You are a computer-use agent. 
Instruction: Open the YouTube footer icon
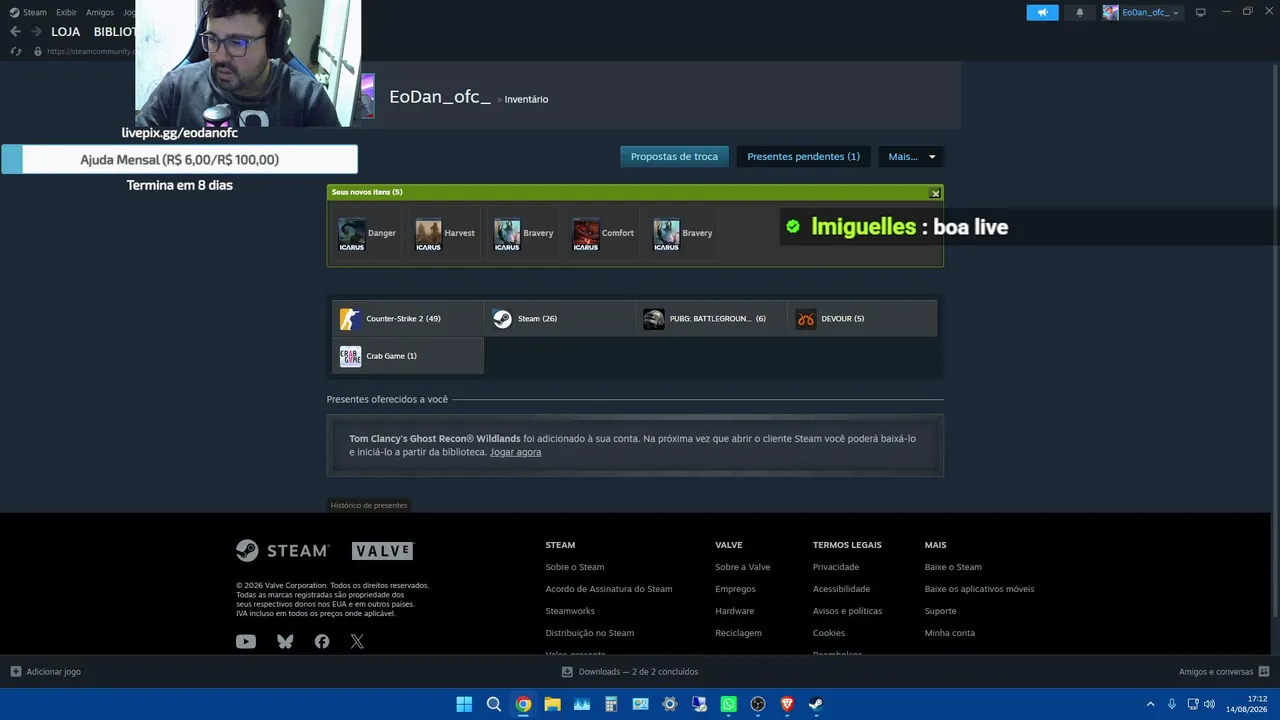coord(246,642)
